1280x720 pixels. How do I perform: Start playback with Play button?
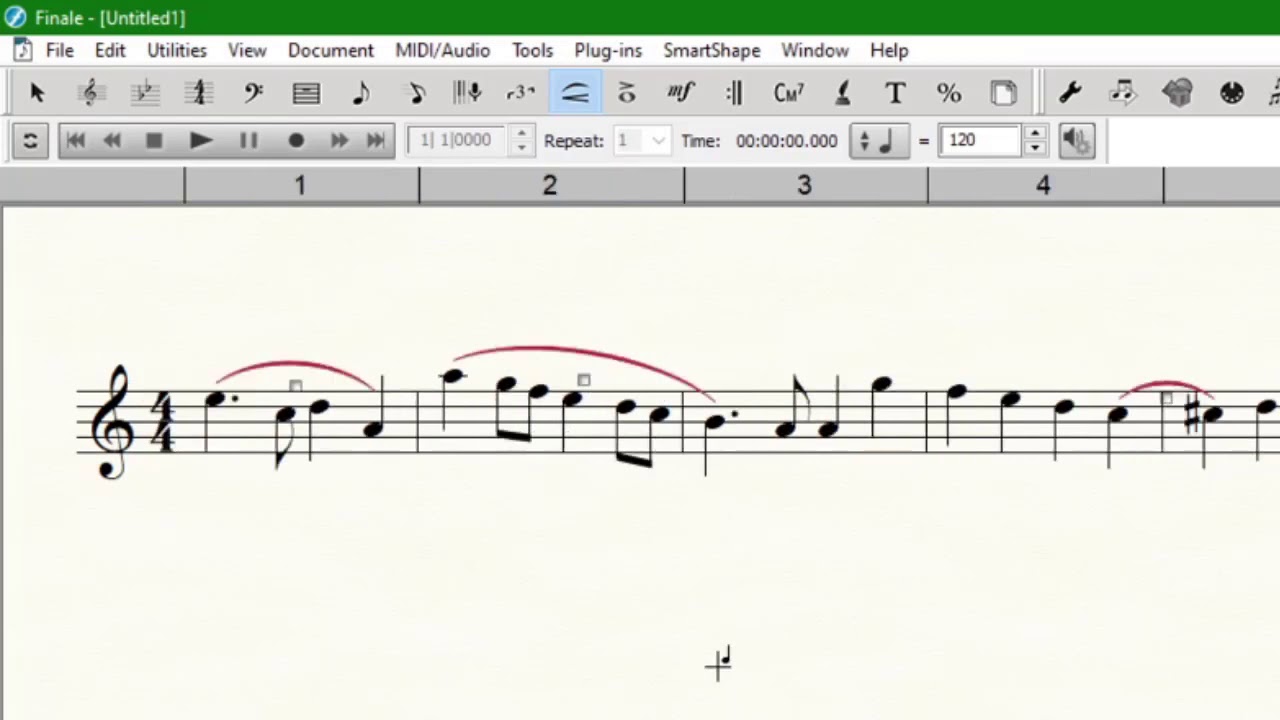click(x=200, y=141)
